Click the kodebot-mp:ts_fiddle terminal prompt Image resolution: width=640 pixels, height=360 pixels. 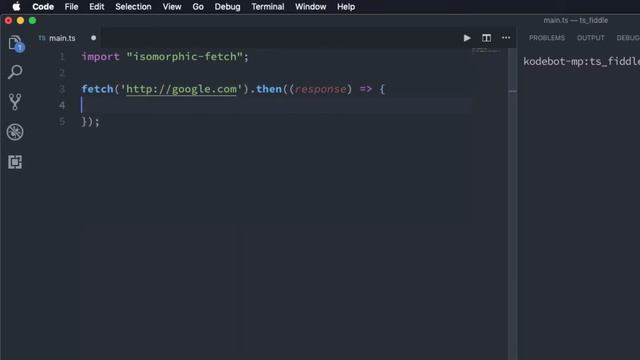581,61
